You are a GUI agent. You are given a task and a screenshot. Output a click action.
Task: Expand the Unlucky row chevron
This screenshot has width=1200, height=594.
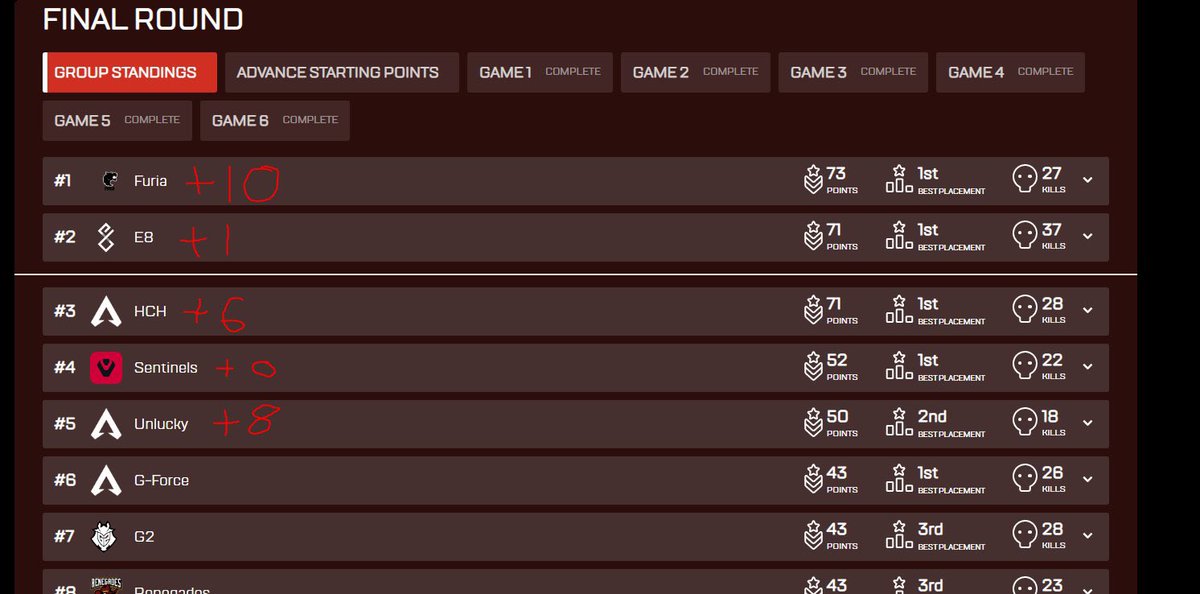tap(1088, 424)
